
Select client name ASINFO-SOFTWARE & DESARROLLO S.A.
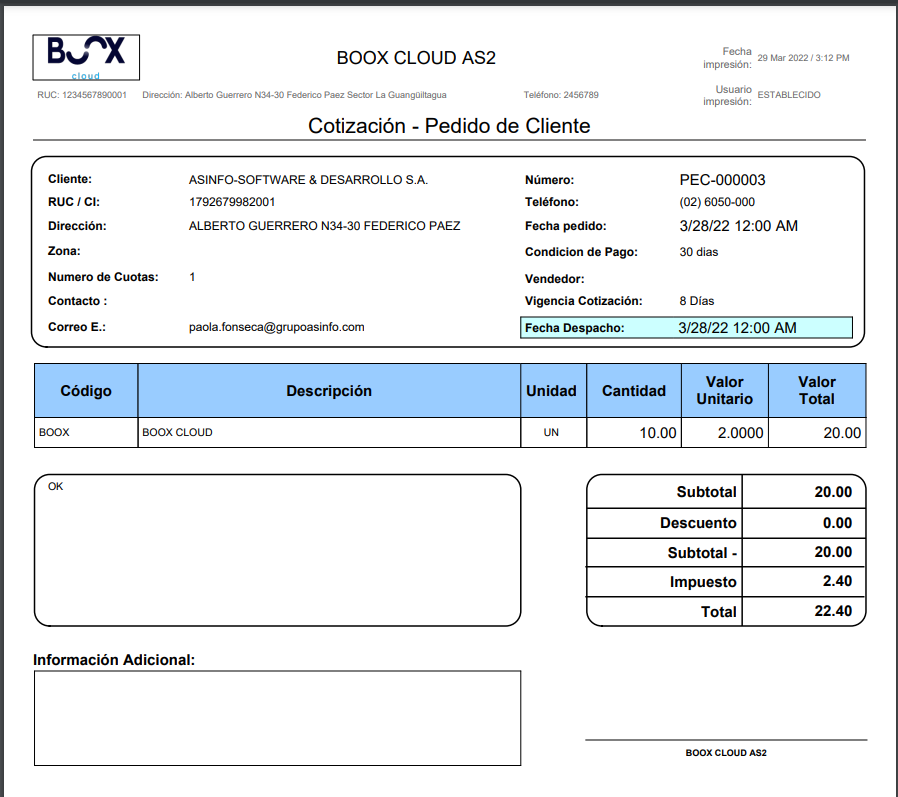click(x=308, y=180)
